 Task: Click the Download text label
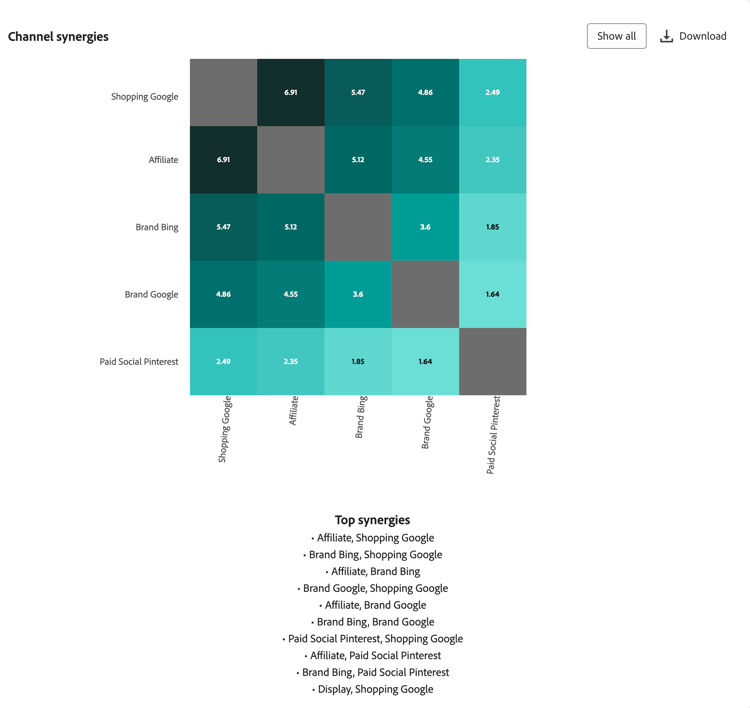pos(703,36)
